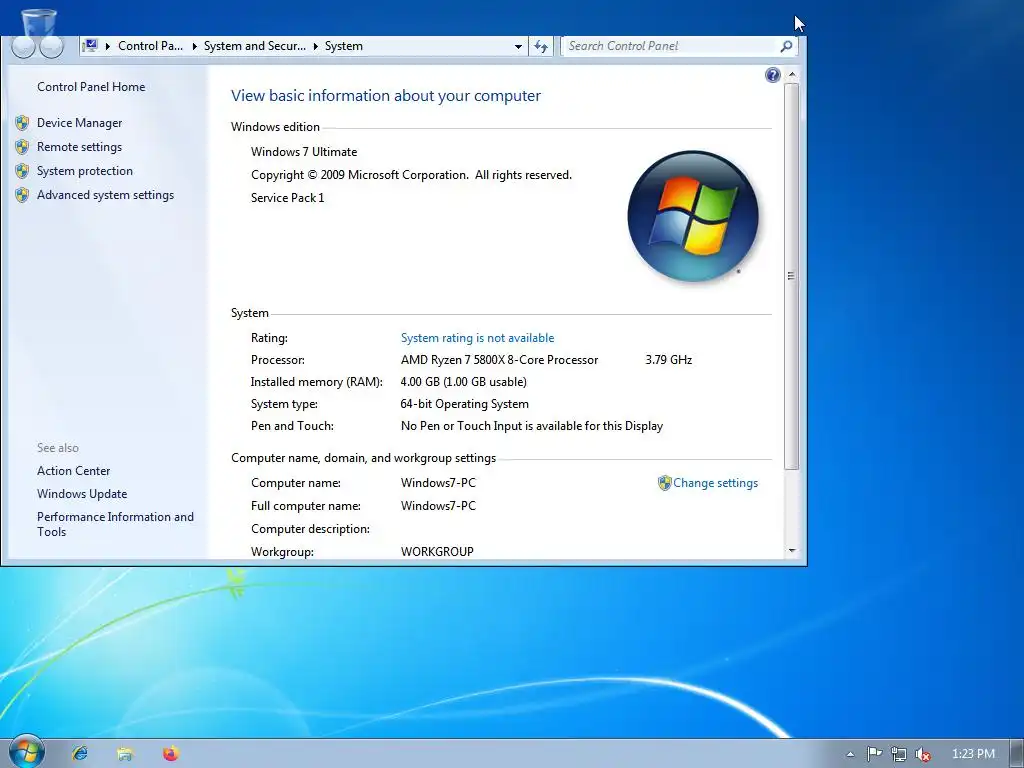Expand arrow after 'System and Secur...' breadcrumb

click(x=315, y=46)
